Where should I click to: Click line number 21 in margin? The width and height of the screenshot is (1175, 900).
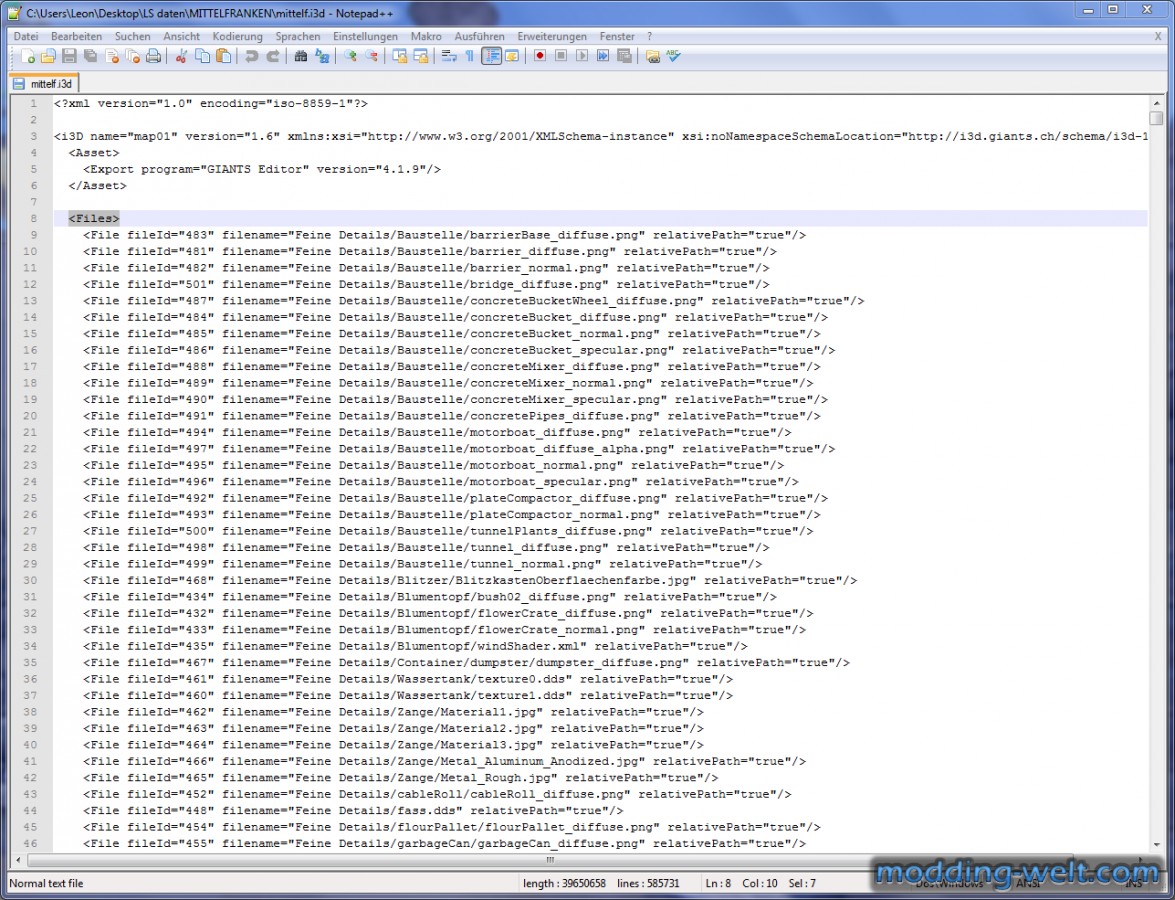point(30,432)
